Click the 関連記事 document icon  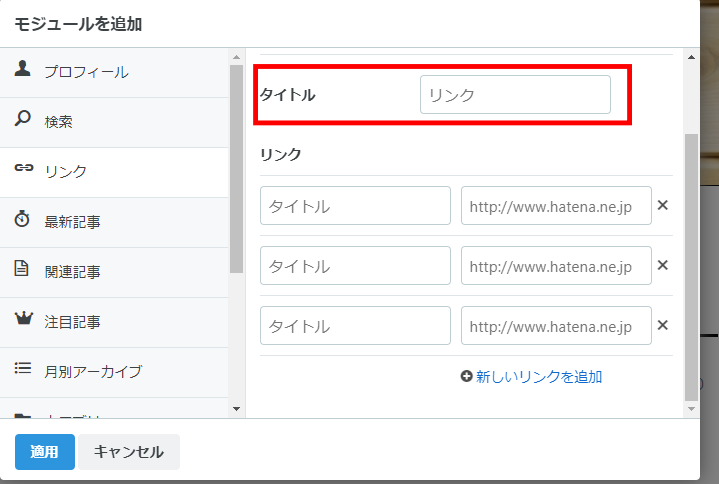tap(22, 268)
